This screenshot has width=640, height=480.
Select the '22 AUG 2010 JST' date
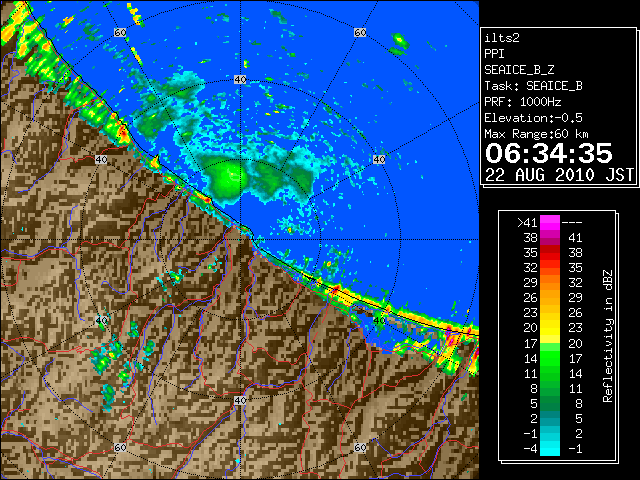(559, 175)
